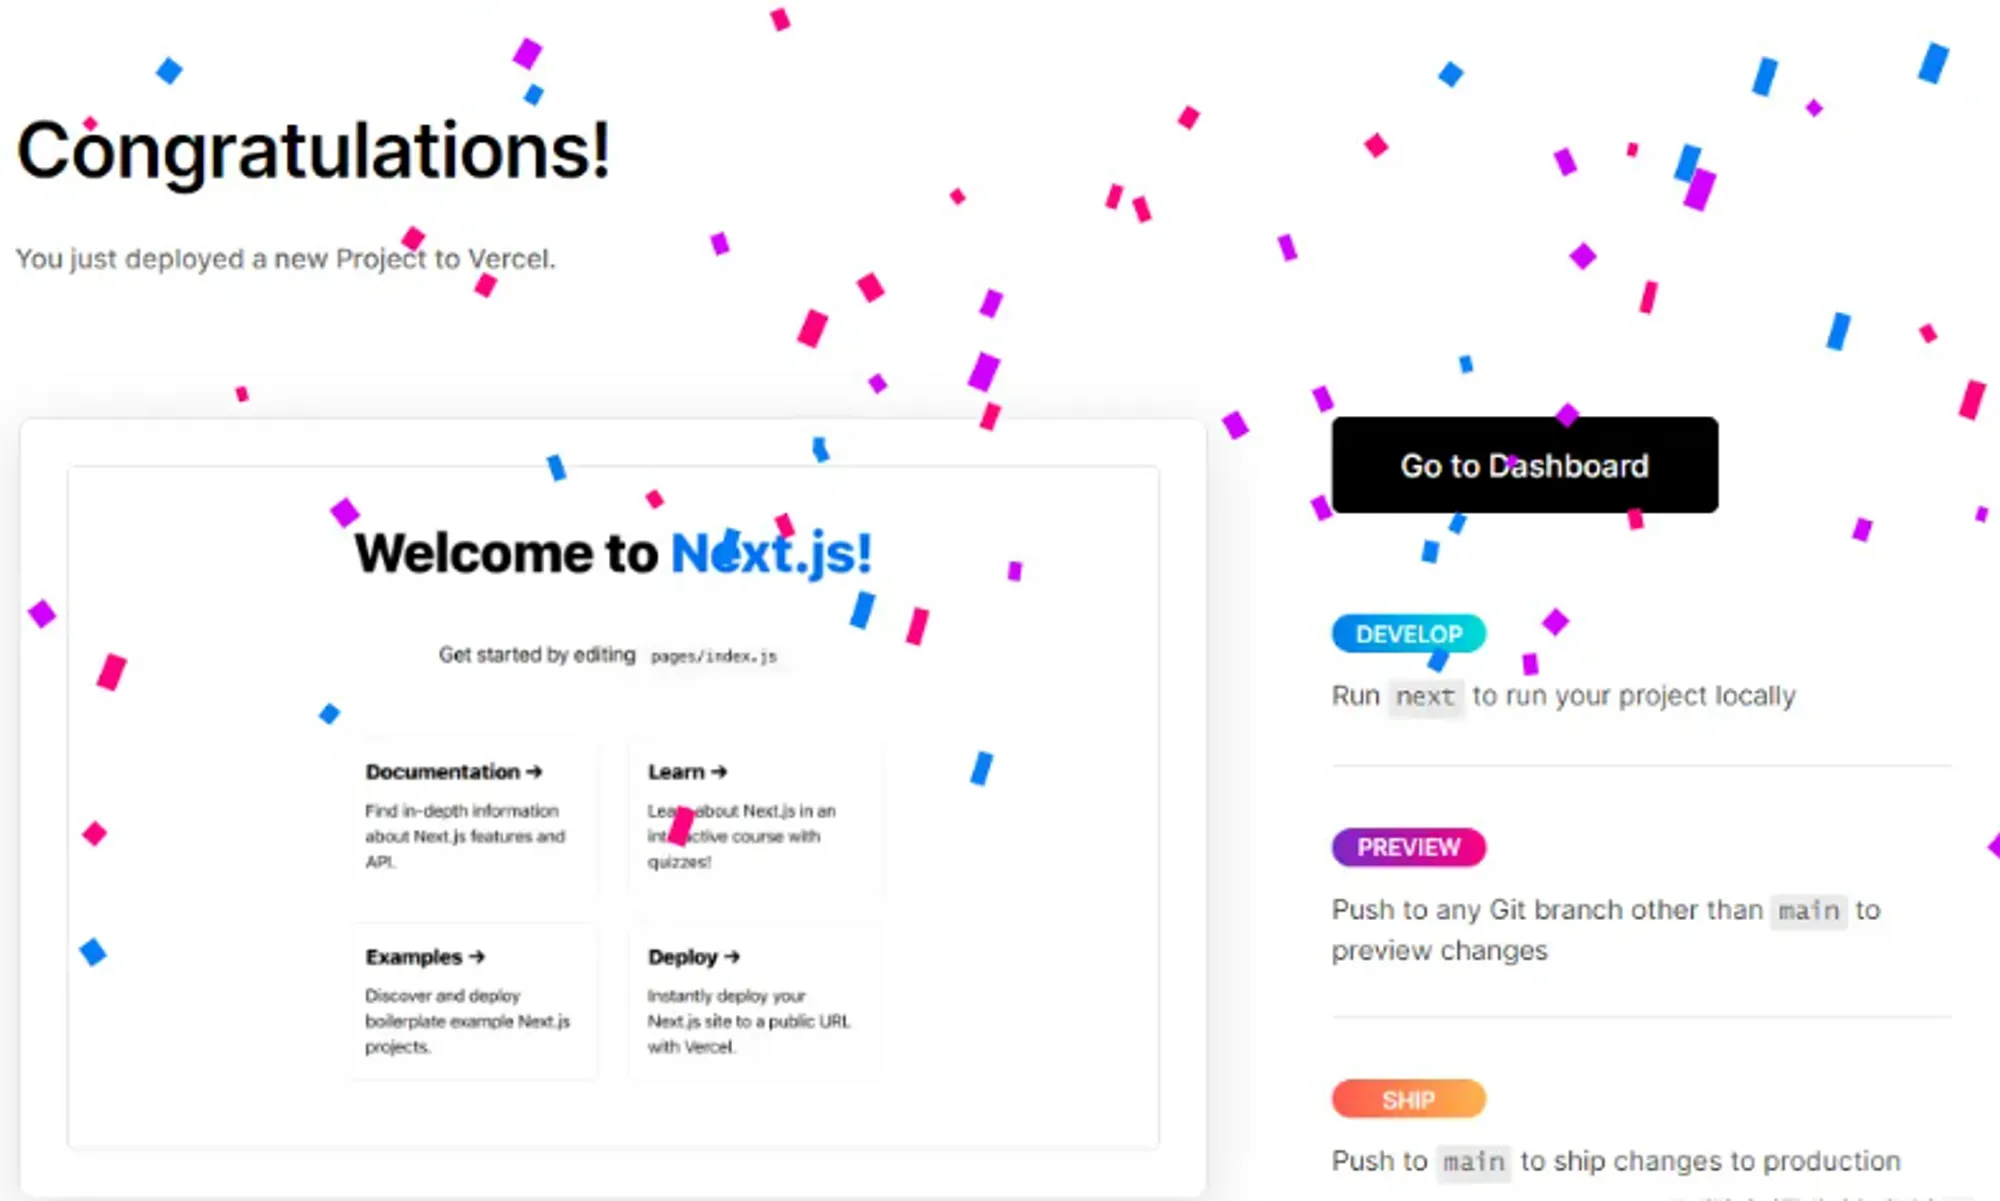Image resolution: width=2000 pixels, height=1201 pixels.
Task: Click the arrow icon beside Deploy
Action: (732, 957)
